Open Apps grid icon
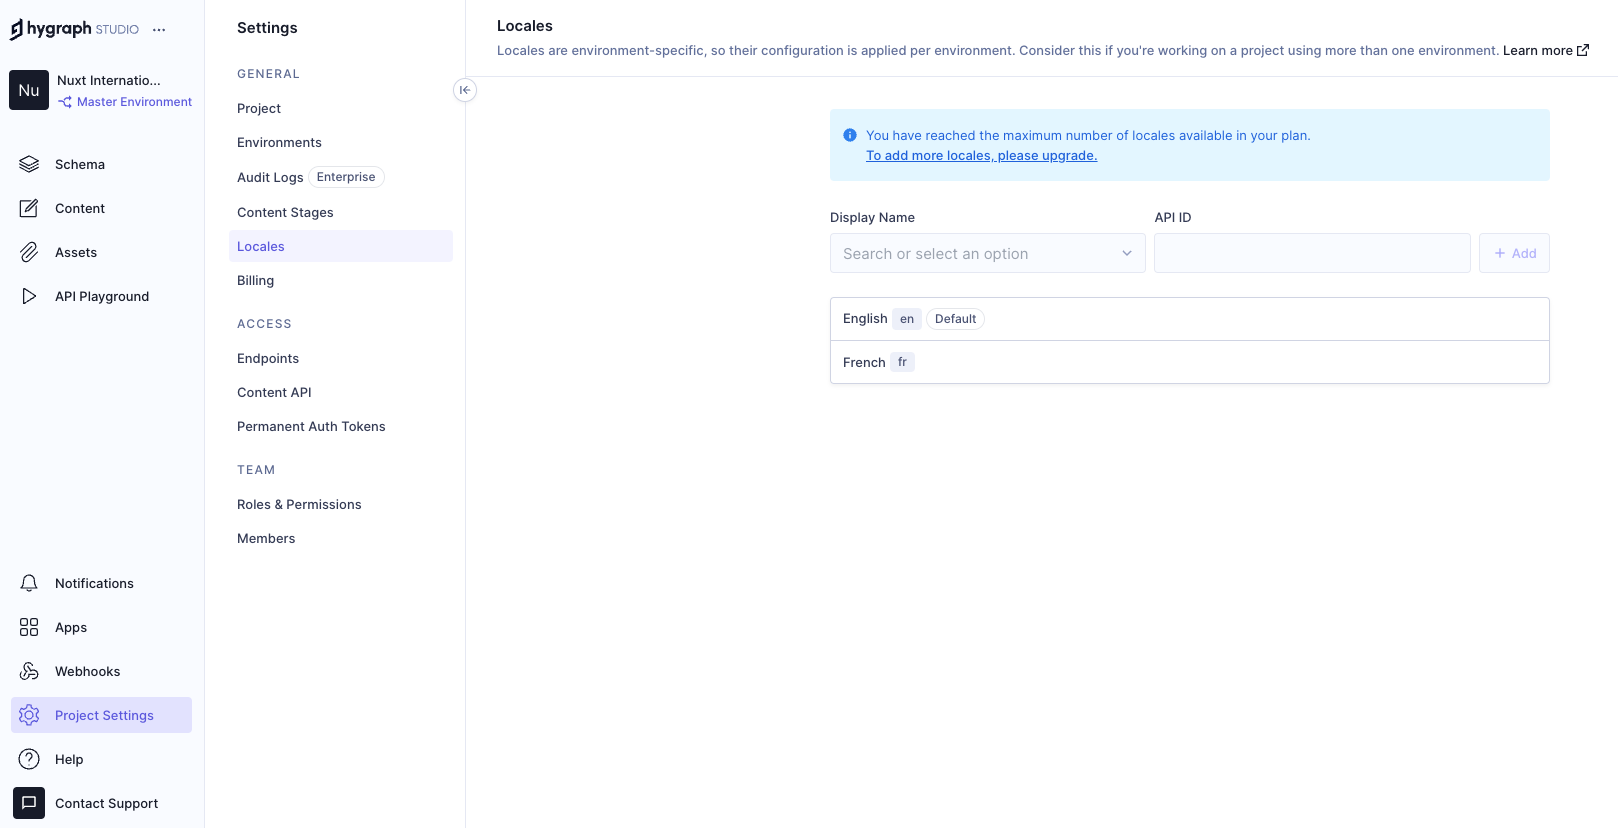 click(29, 627)
